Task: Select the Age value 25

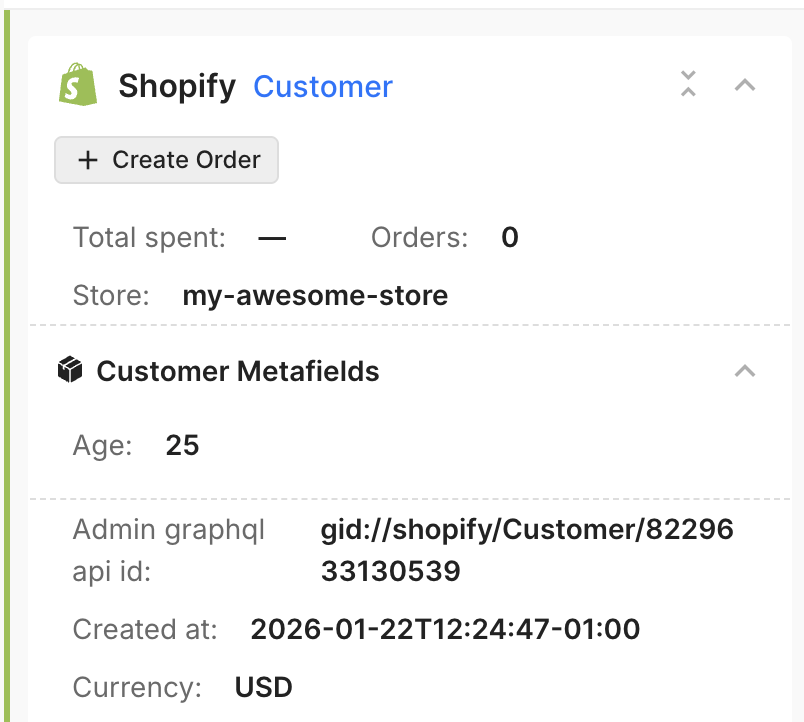Action: (183, 445)
